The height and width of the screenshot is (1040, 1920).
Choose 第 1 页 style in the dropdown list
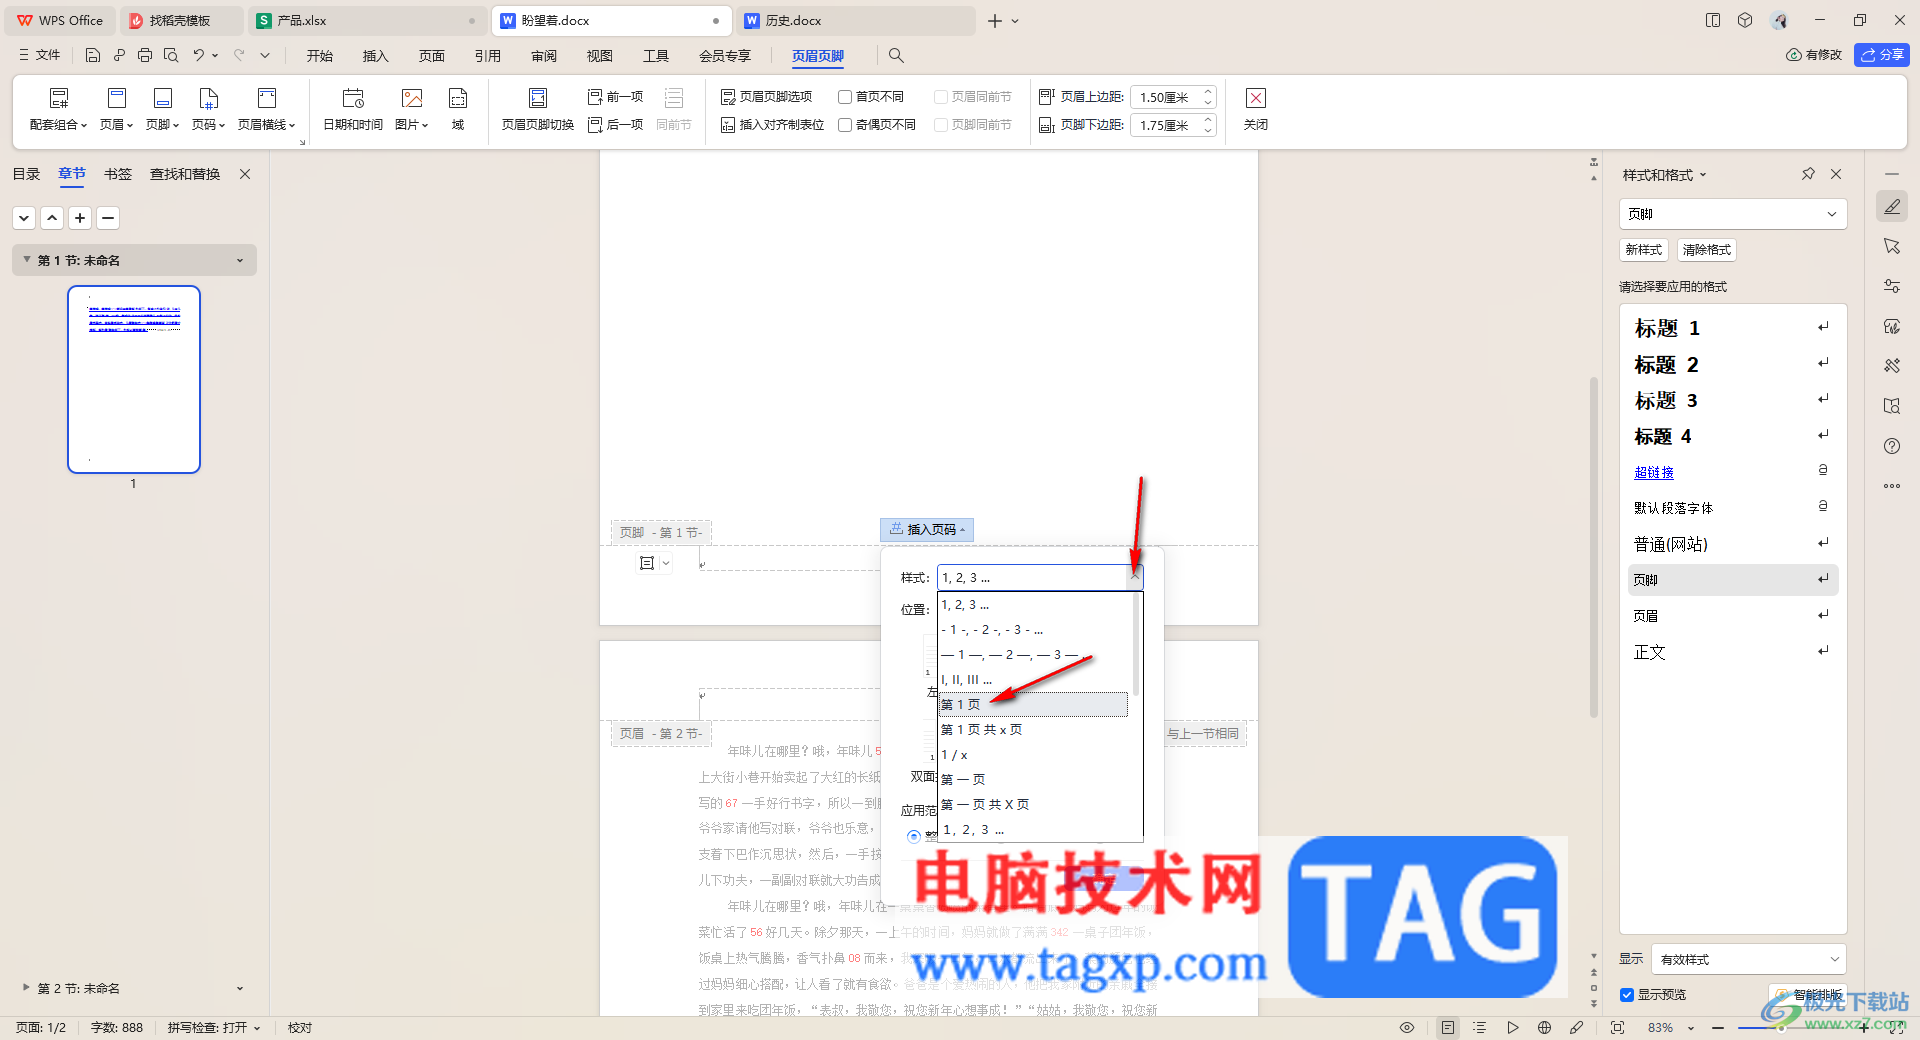pos(1034,705)
